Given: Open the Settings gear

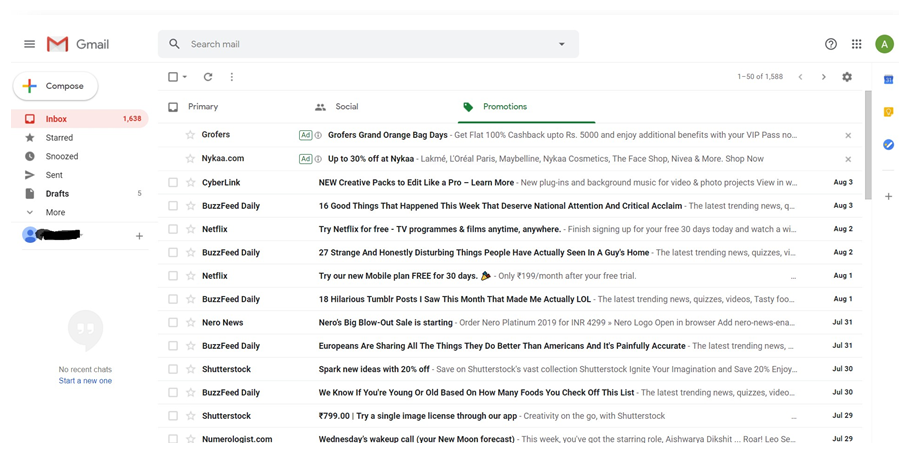Looking at the screenshot, I should click(847, 77).
